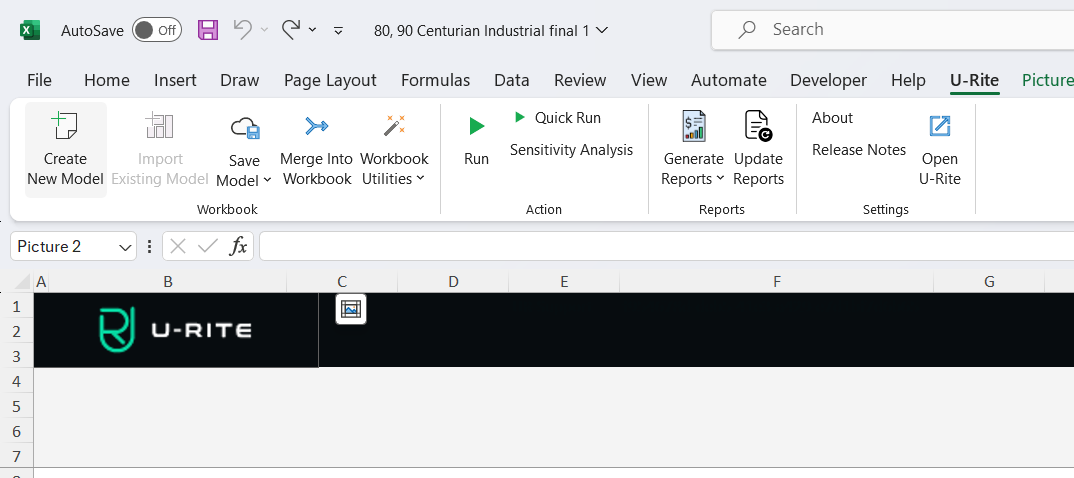The width and height of the screenshot is (1074, 478).
Task: Click Merge Into Workbook icon
Action: [316, 126]
